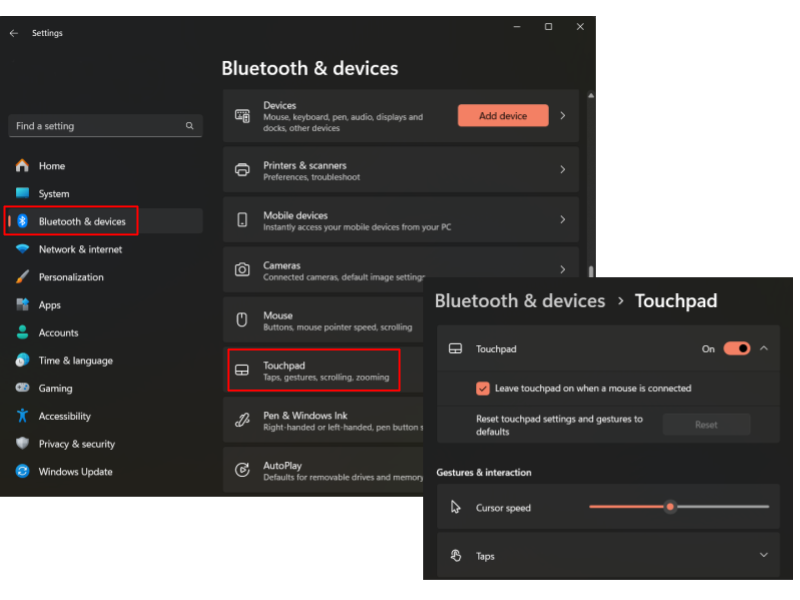The image size is (800, 600).
Task: Open Privacy & security section
Action: coord(105,444)
